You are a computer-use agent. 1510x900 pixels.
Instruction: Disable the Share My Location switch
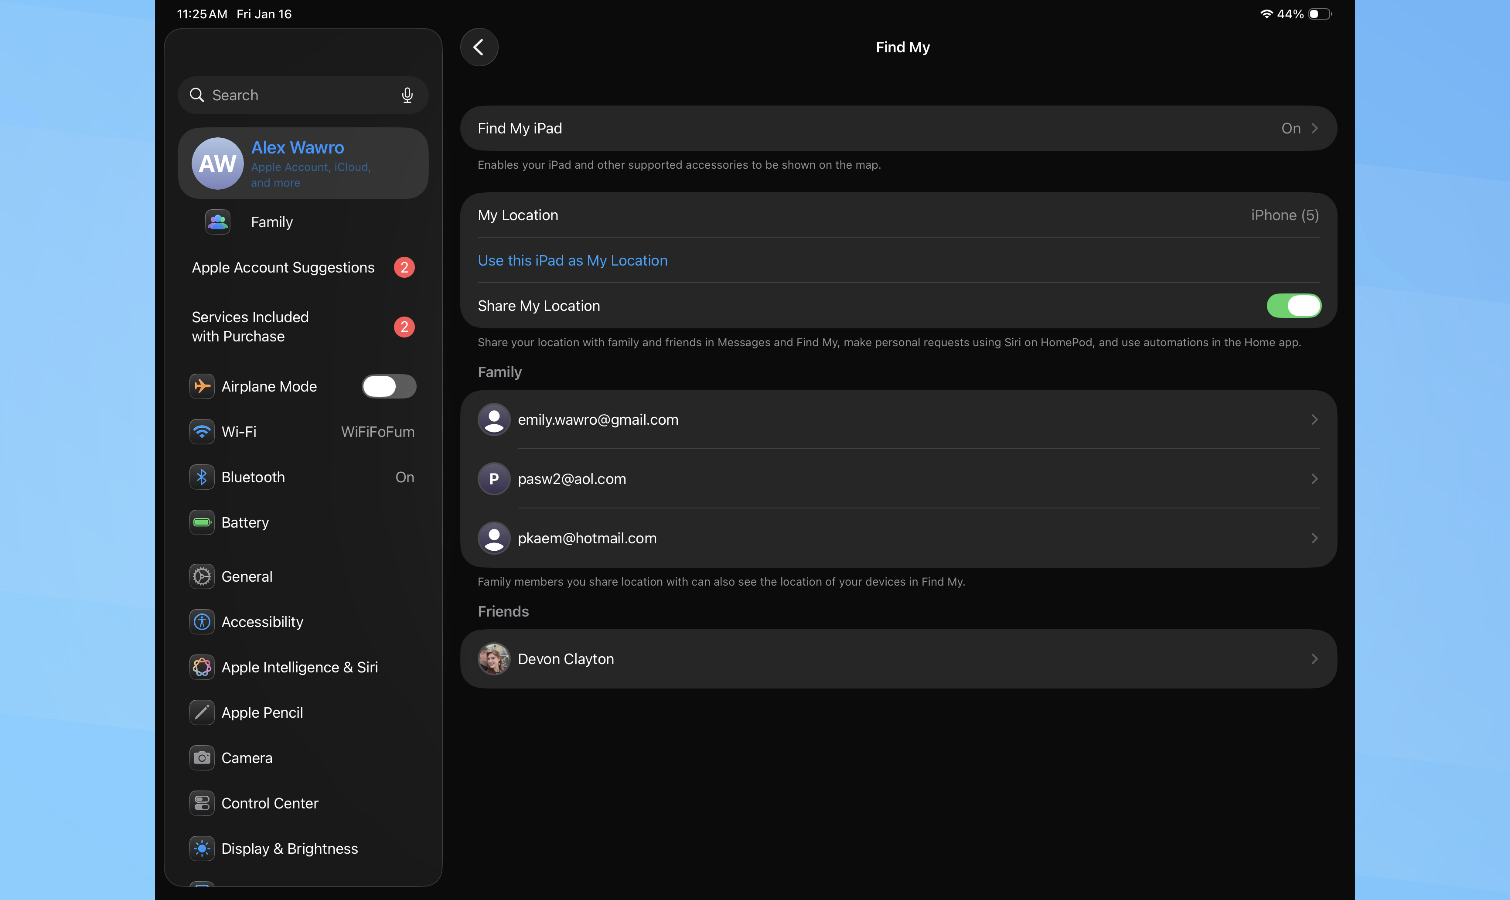(1293, 306)
